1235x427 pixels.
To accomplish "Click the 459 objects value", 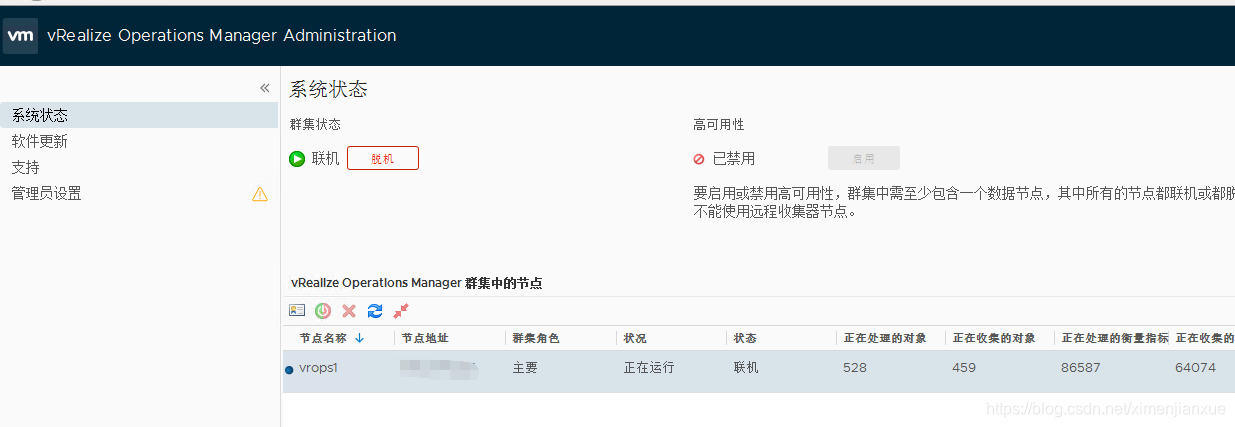I will click(x=964, y=368).
